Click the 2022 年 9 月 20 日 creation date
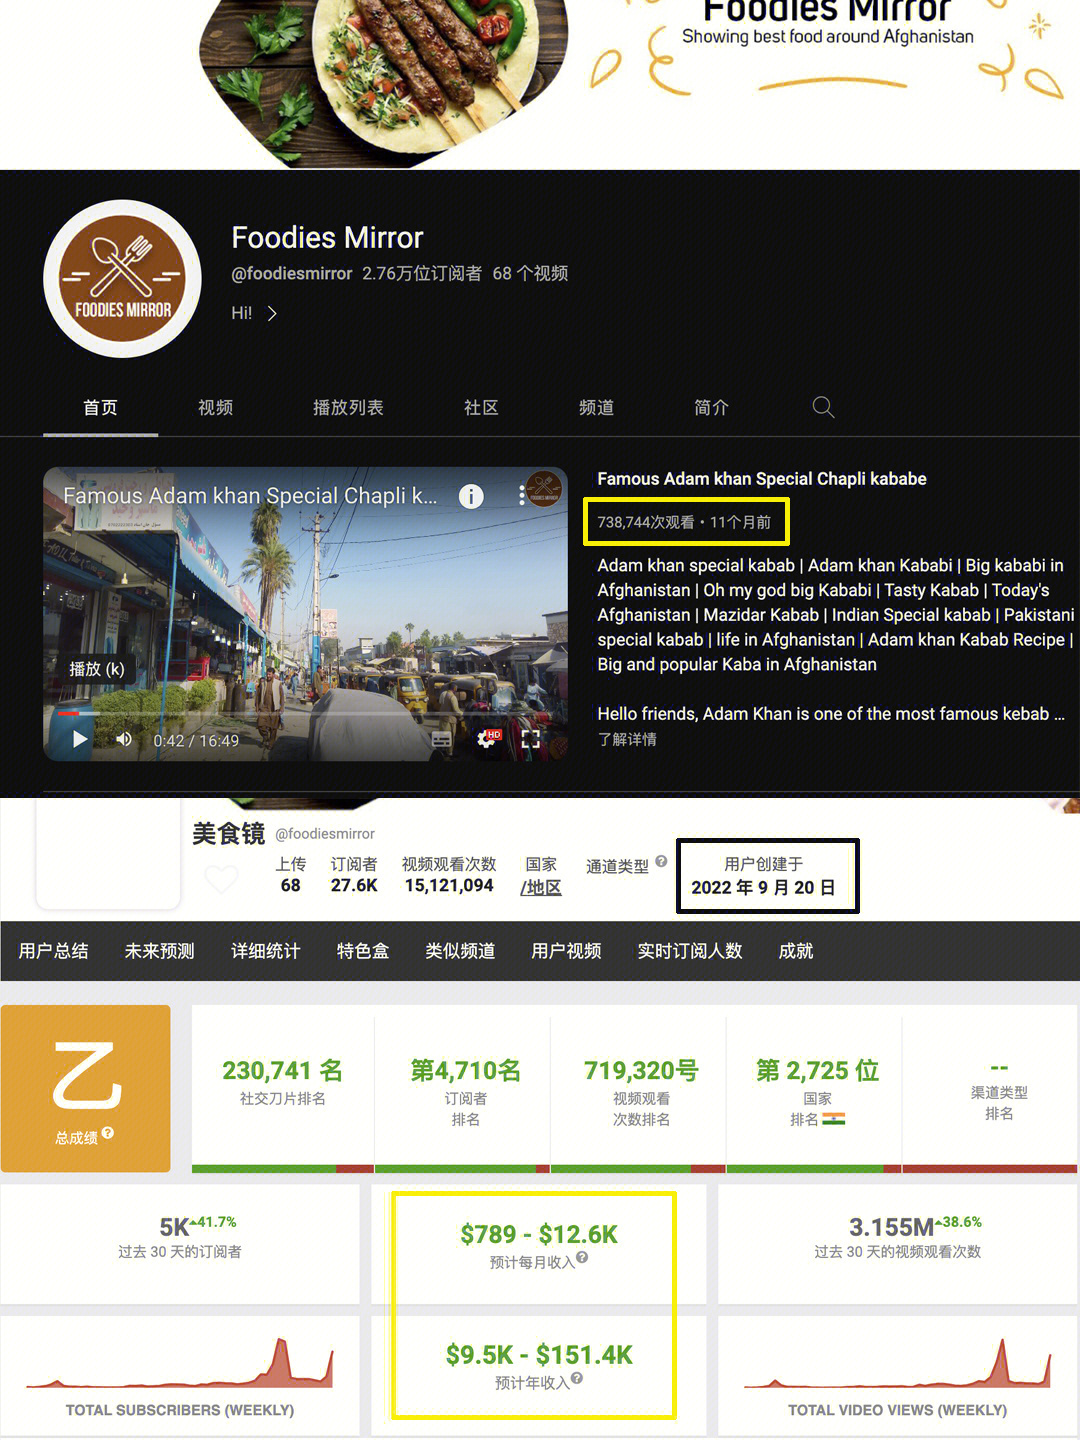 (x=763, y=887)
